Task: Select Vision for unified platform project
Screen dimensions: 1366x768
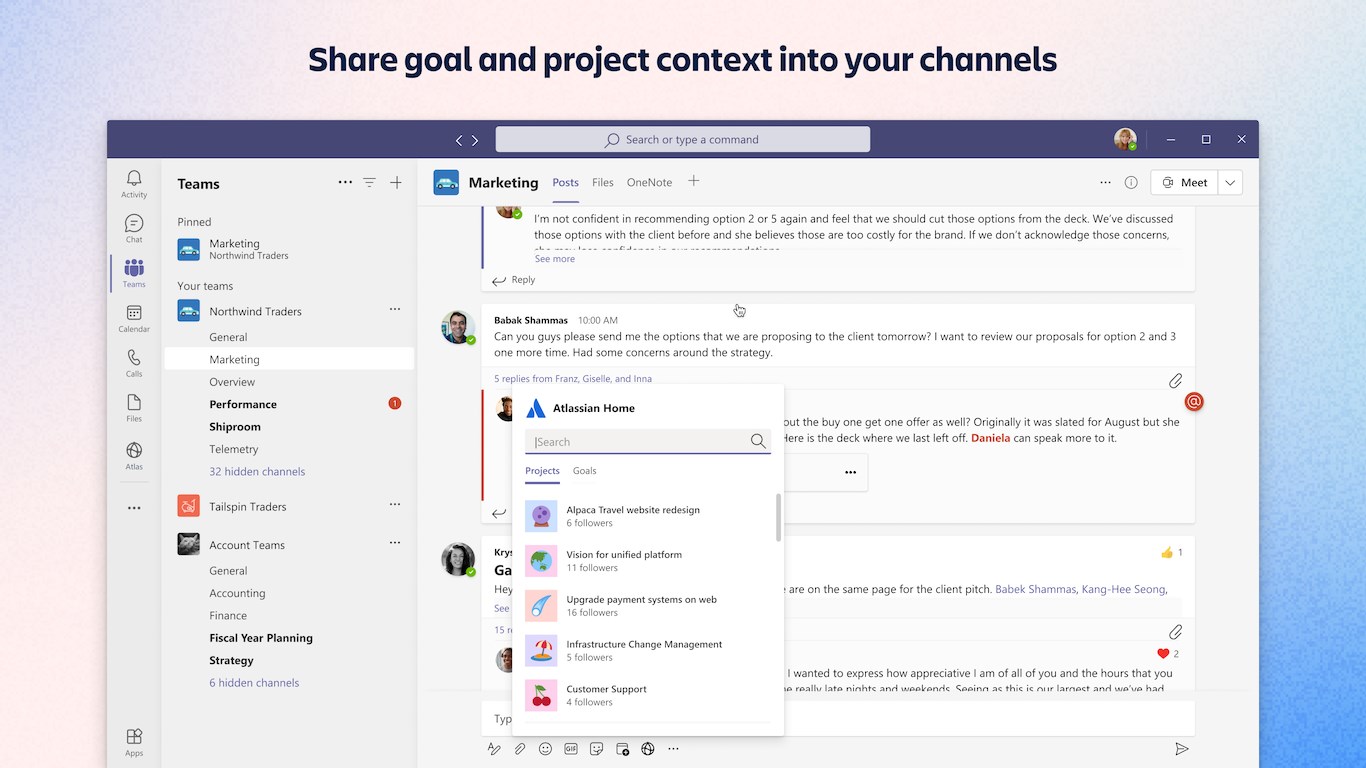Action: pos(648,561)
